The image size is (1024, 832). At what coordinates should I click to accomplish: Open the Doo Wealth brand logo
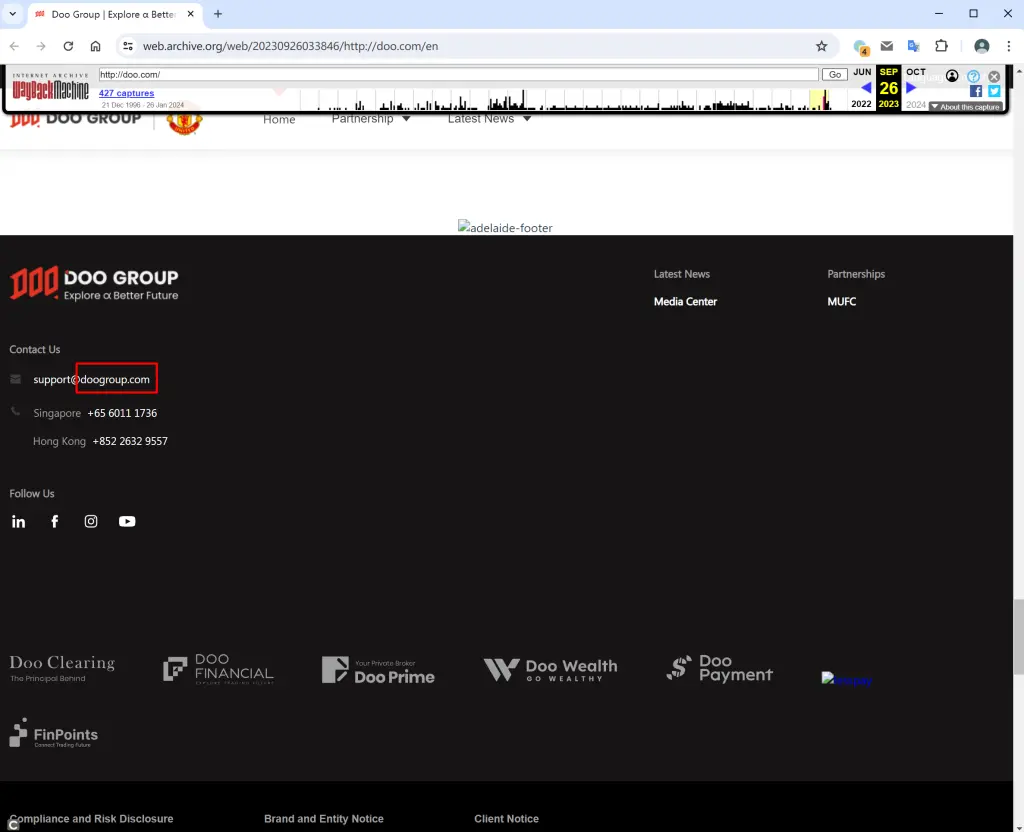[550, 670]
